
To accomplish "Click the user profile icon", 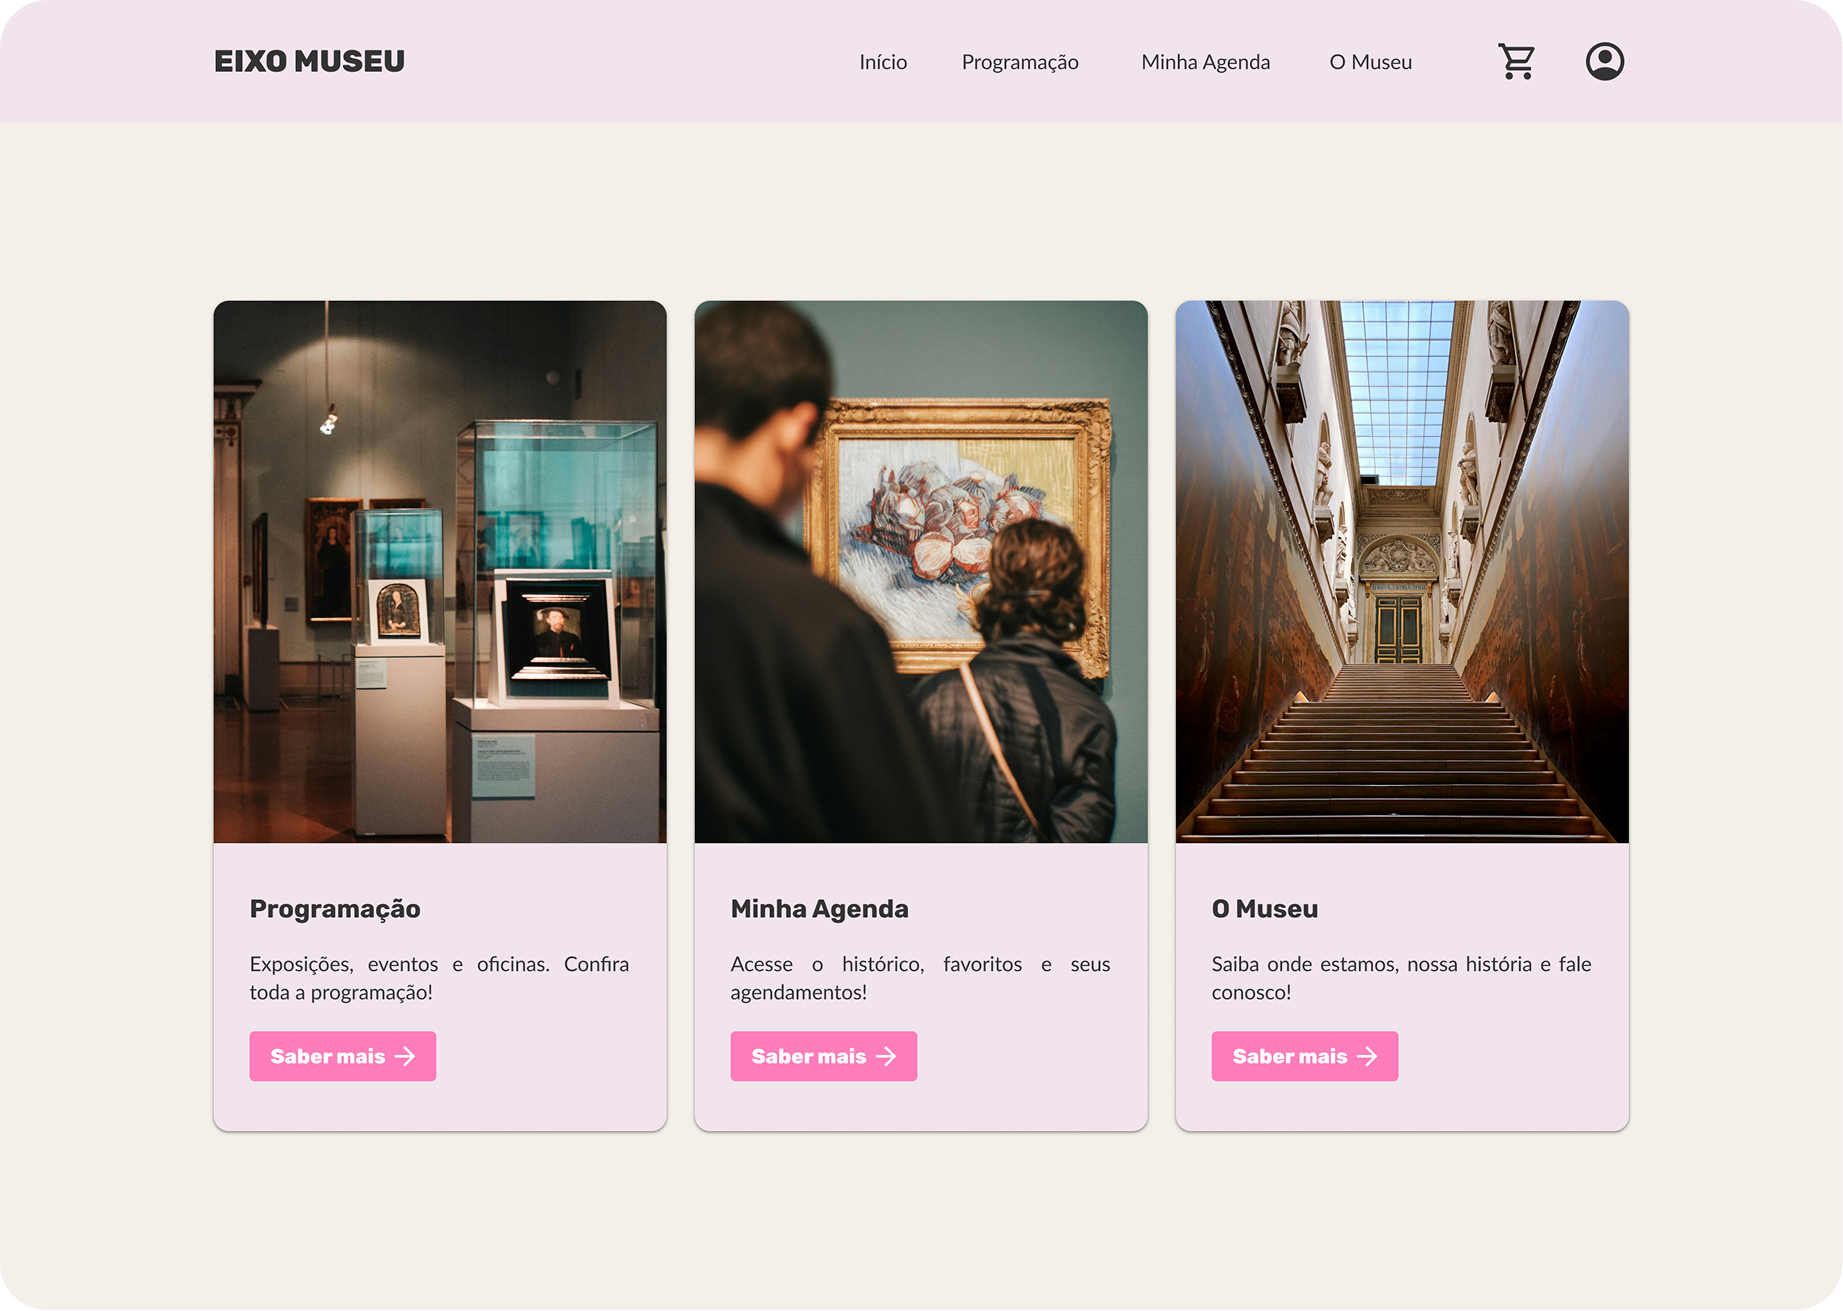I will [x=1604, y=62].
